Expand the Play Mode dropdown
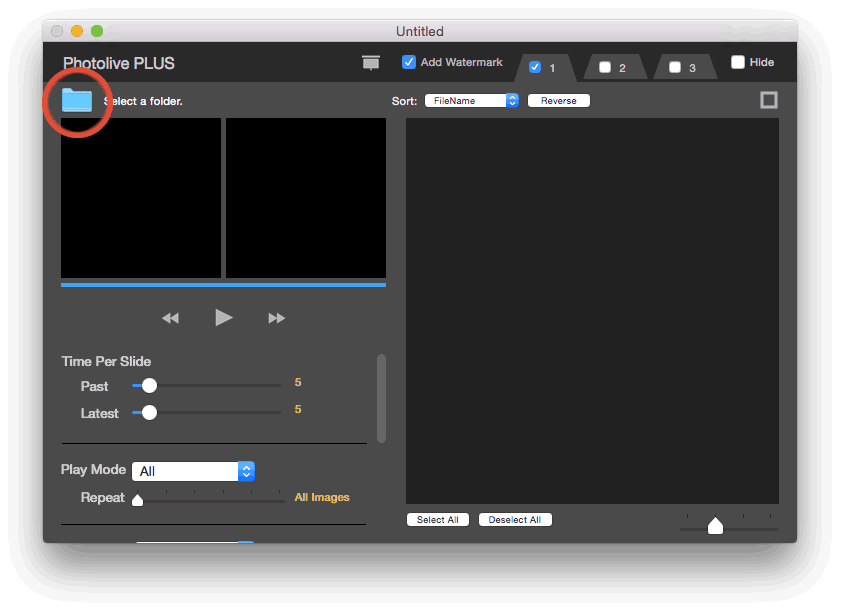Image resolution: width=842 pixels, height=616 pixels. [x=193, y=471]
